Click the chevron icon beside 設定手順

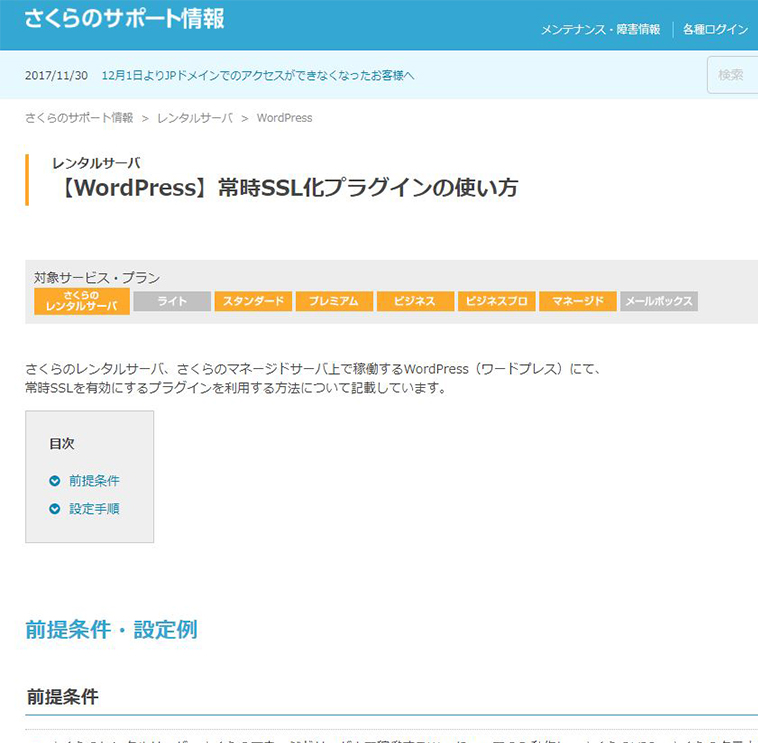click(55, 509)
